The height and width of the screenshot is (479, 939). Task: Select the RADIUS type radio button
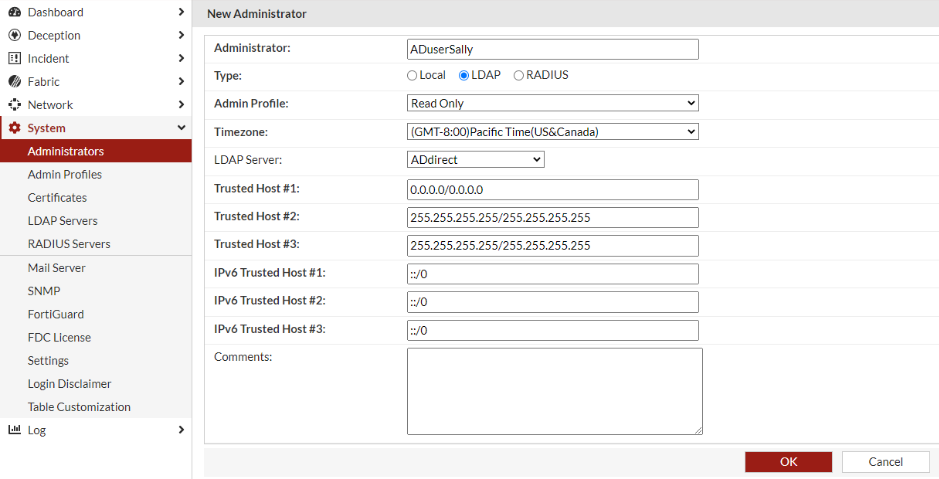click(x=519, y=75)
